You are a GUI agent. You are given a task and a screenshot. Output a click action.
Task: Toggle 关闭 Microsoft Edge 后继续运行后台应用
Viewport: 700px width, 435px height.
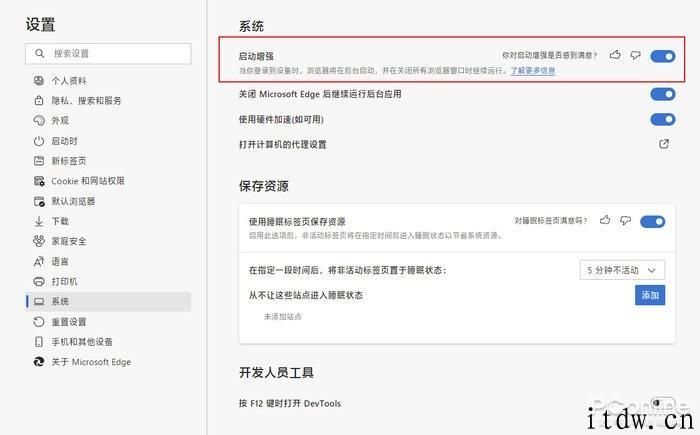(x=662, y=94)
